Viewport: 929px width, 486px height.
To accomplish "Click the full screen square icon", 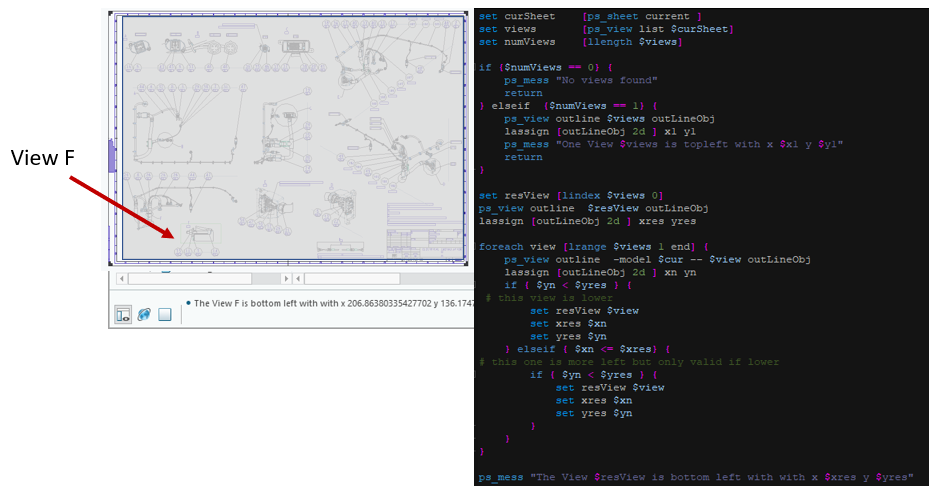I will [165, 315].
